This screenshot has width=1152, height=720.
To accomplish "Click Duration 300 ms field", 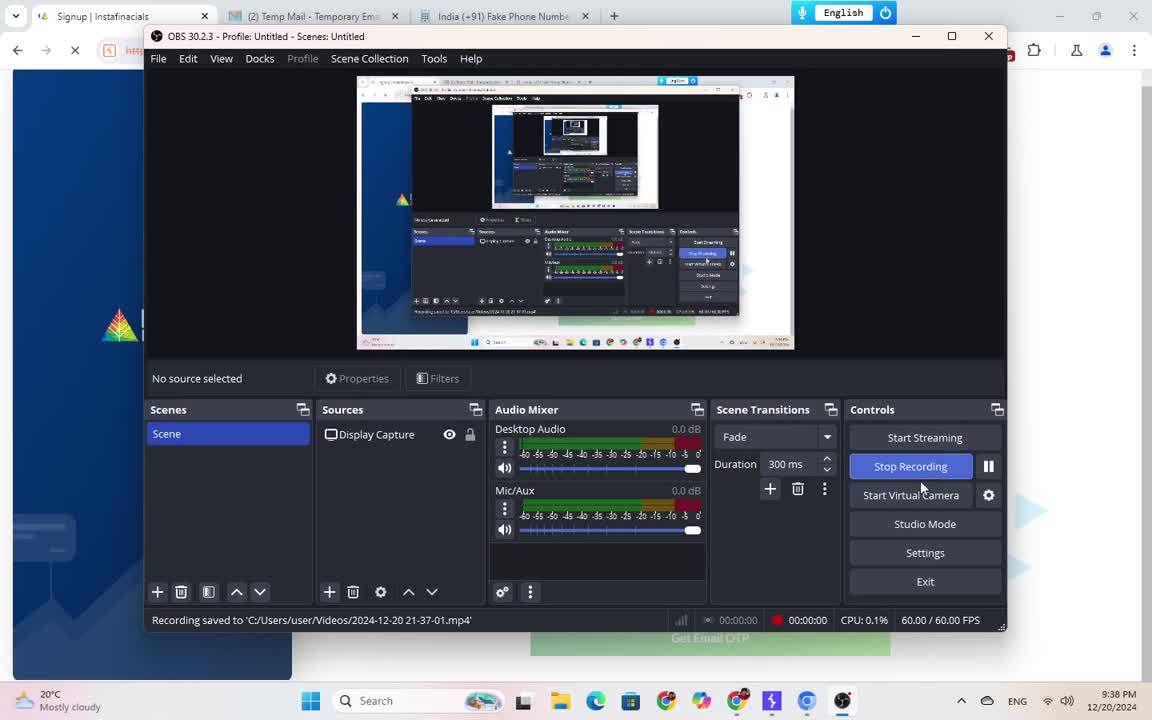I will (x=790, y=464).
